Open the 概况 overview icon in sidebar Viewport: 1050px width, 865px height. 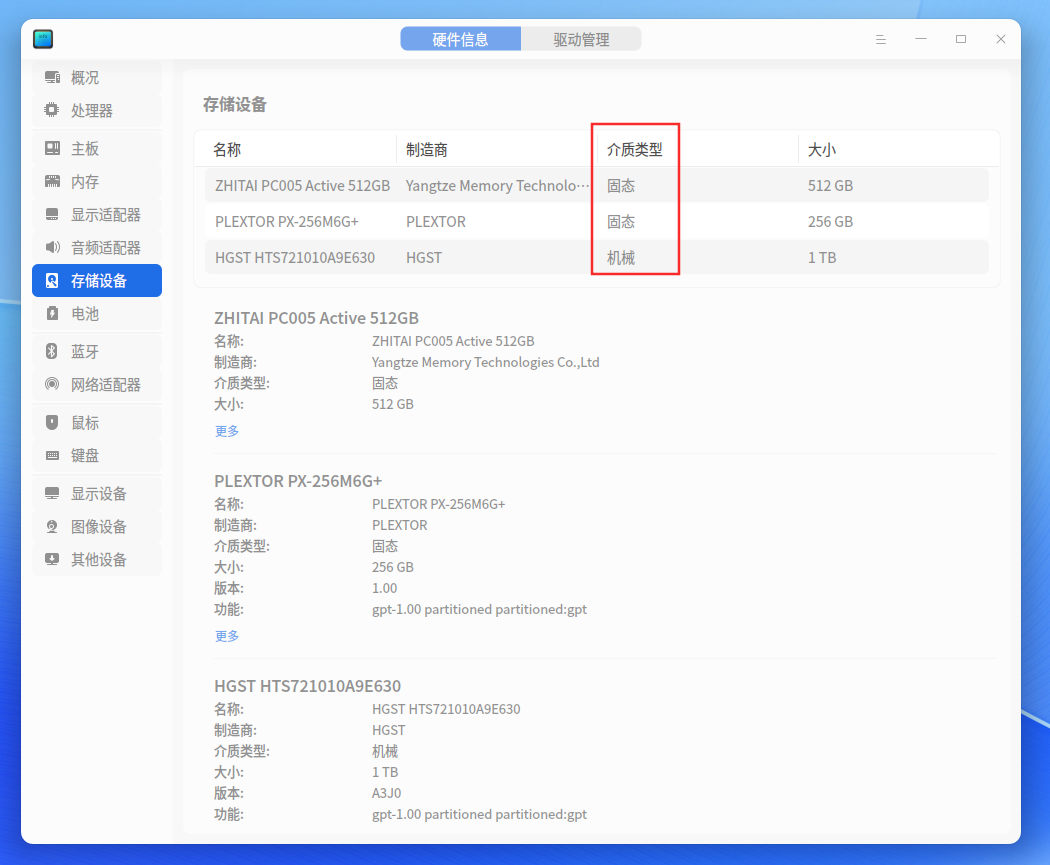point(52,78)
